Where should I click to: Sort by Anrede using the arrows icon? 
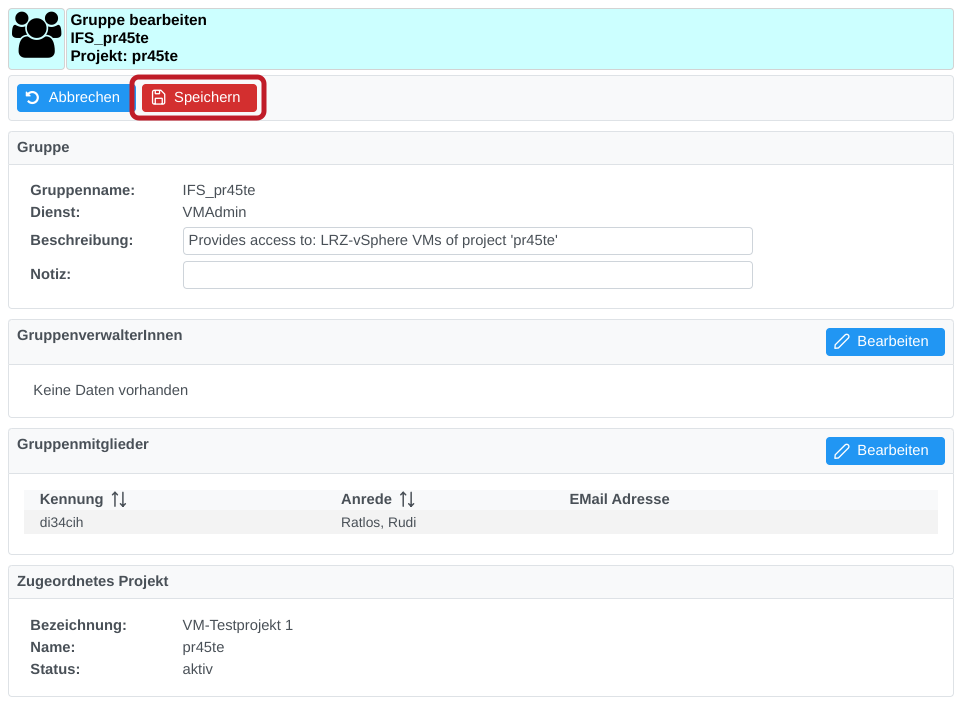point(407,499)
